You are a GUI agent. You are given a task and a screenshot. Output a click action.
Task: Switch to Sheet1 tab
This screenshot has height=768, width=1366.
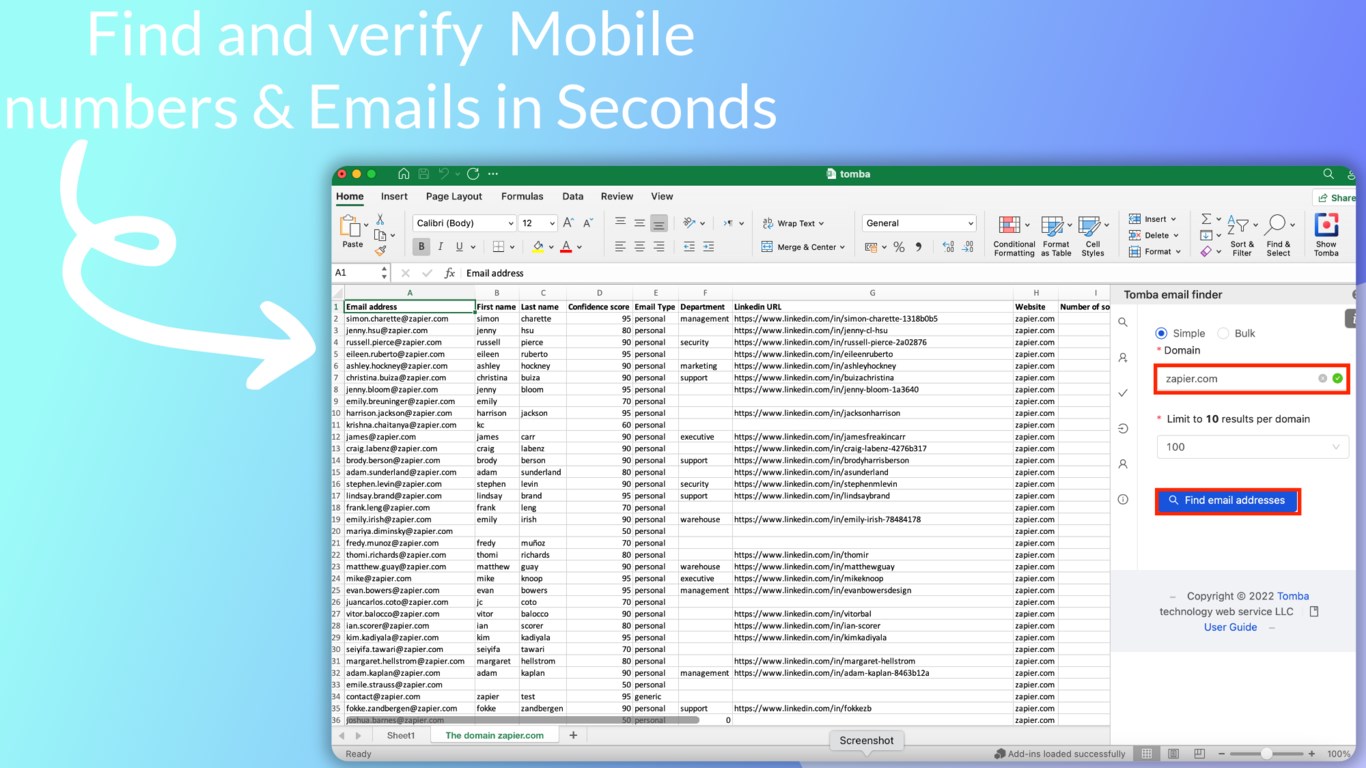[401, 735]
